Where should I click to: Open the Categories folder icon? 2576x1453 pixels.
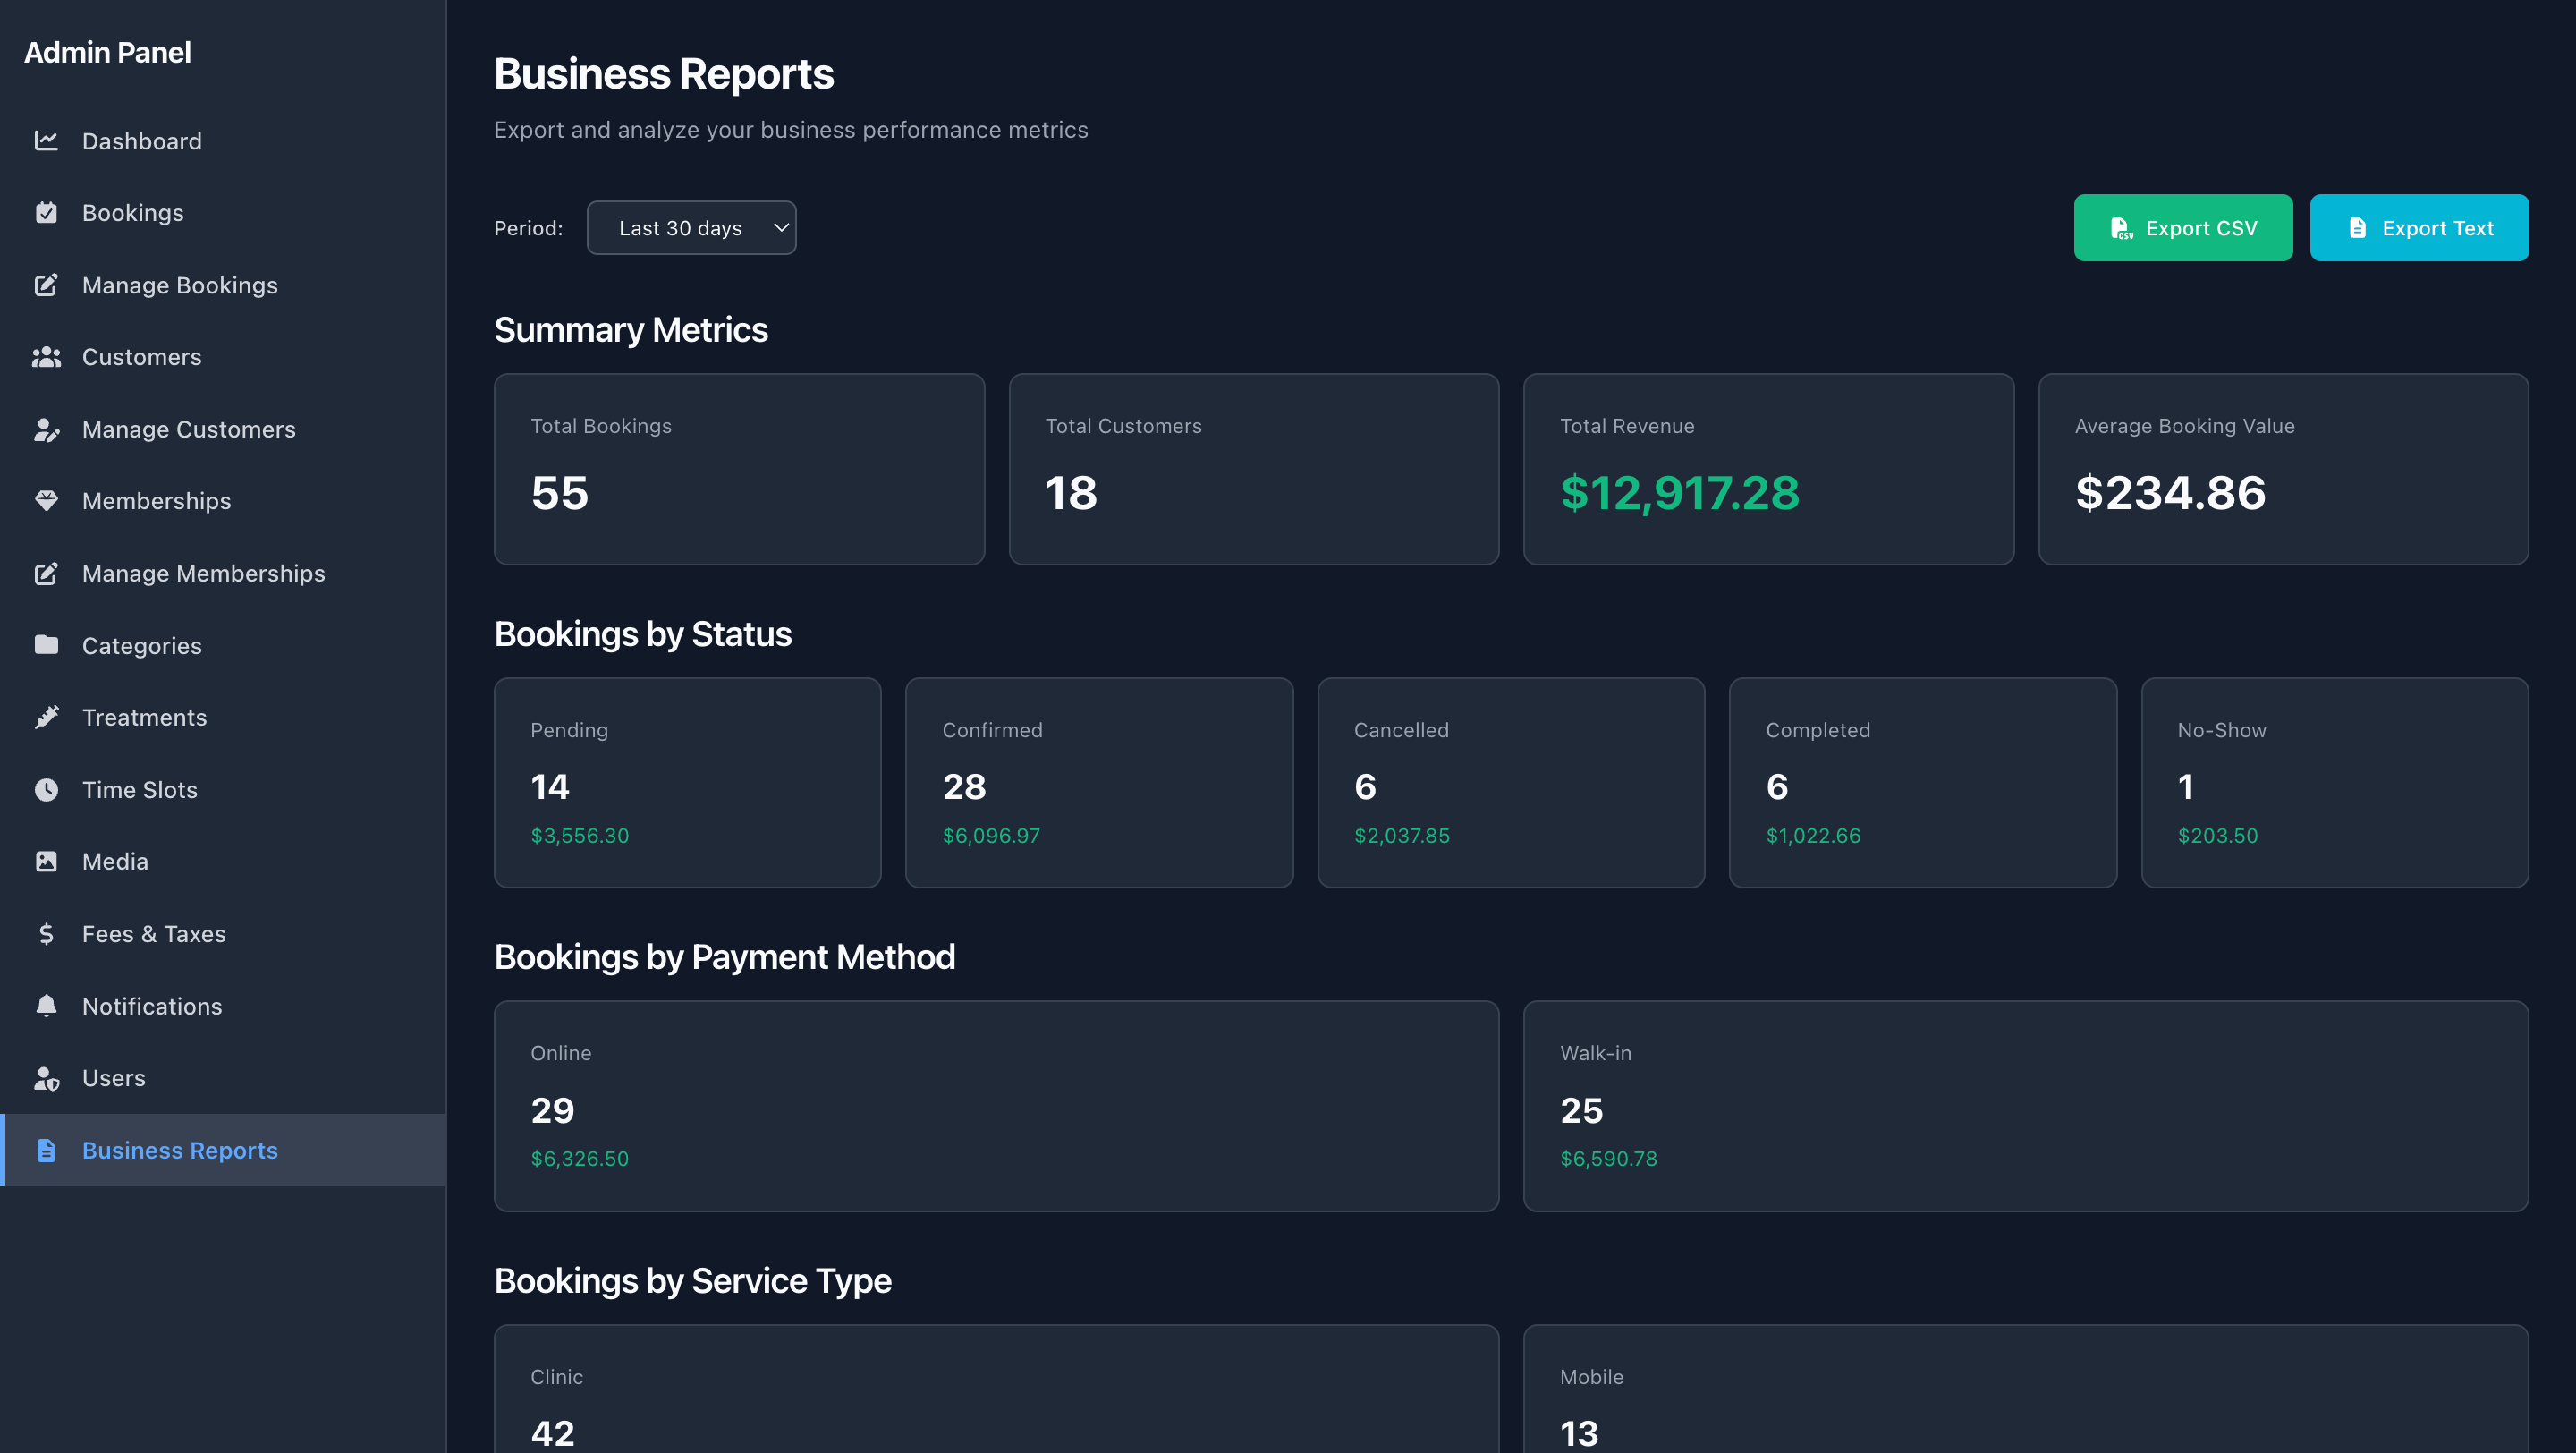click(47, 645)
